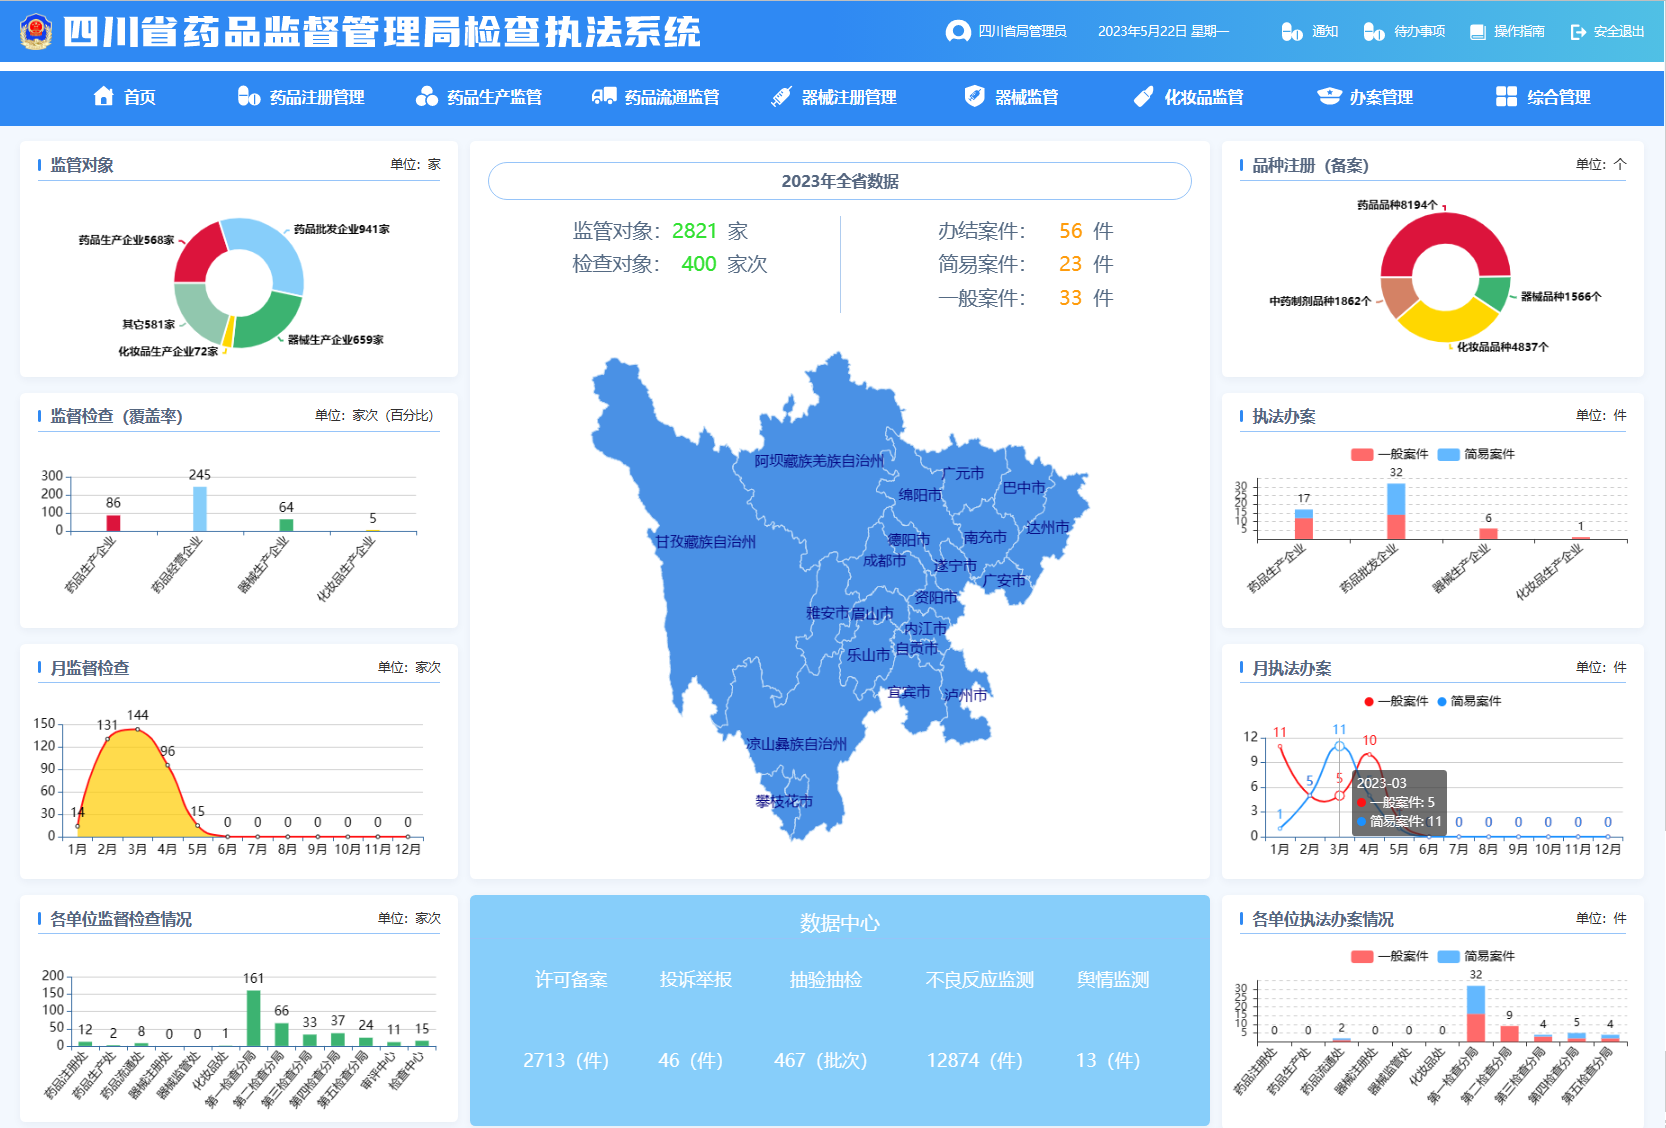Click the 安全退出 link

click(x=1619, y=32)
